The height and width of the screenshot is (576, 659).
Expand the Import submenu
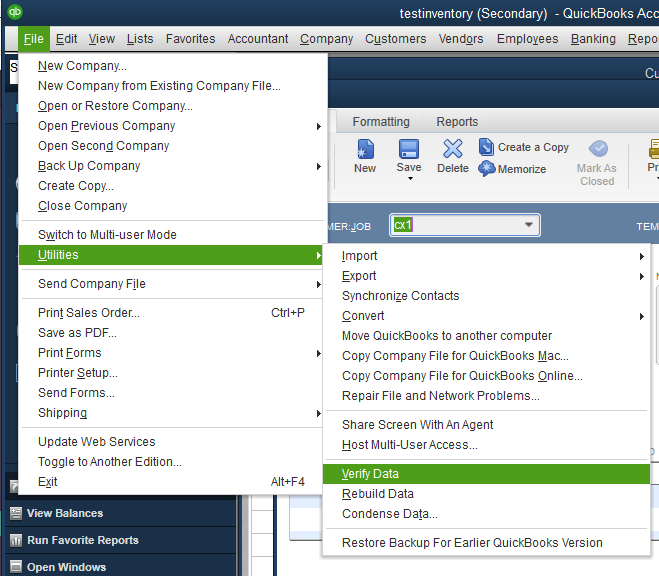[x=641, y=256]
